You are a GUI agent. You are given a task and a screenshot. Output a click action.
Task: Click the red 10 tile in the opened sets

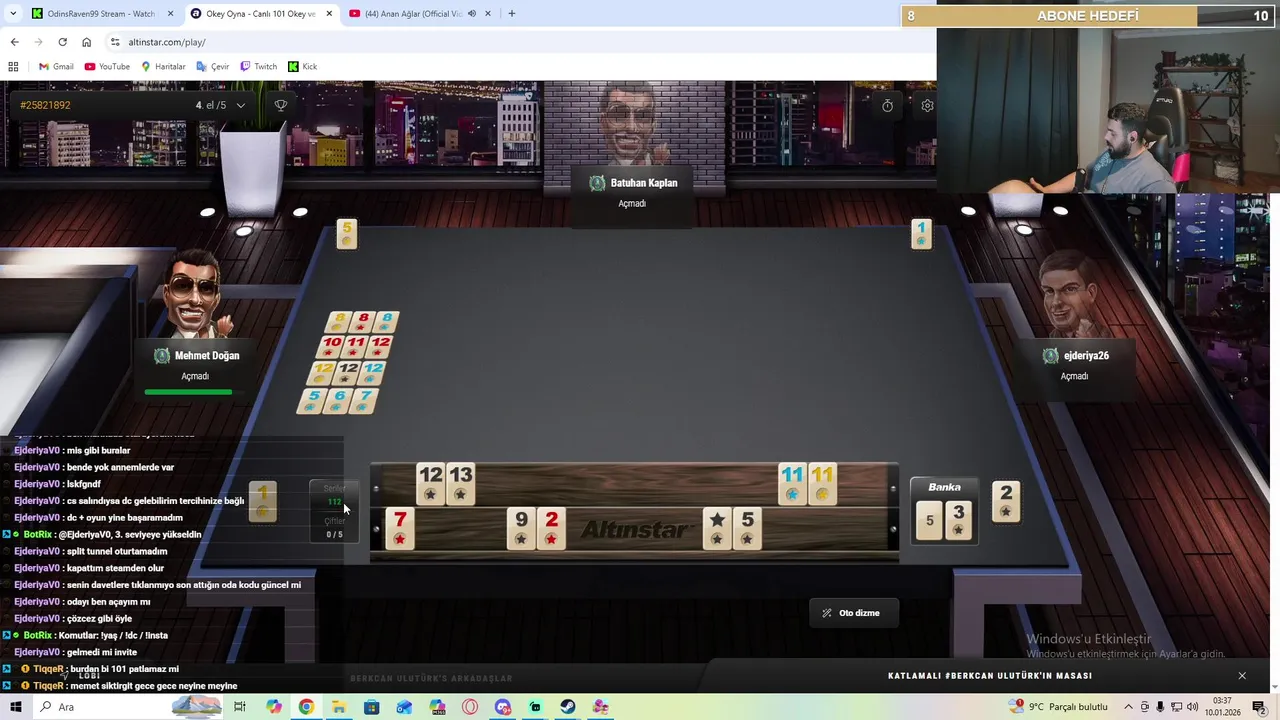332,347
